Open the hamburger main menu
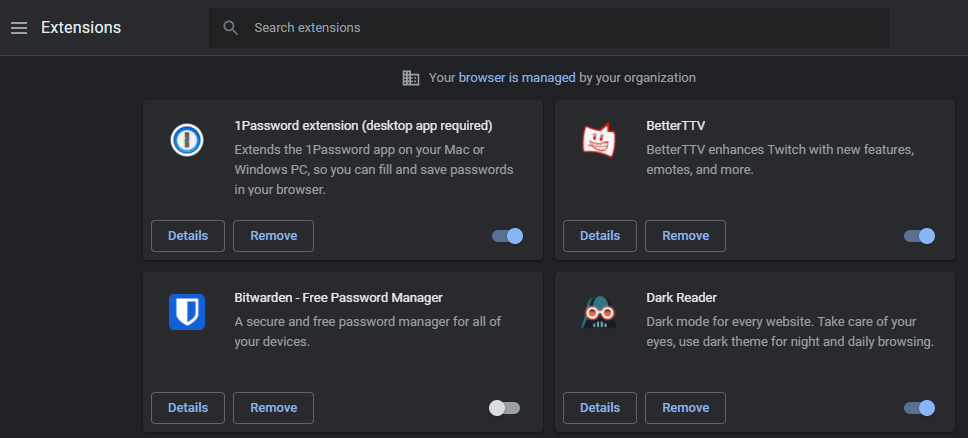 [18, 28]
